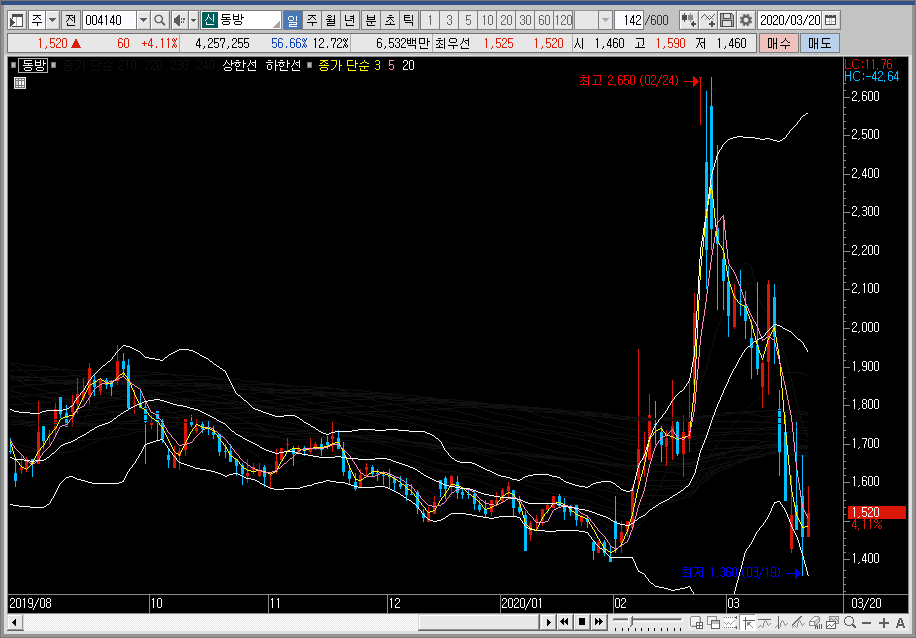Open the 주 type dropdown arrow
This screenshot has width=916, height=638.
[53, 20]
